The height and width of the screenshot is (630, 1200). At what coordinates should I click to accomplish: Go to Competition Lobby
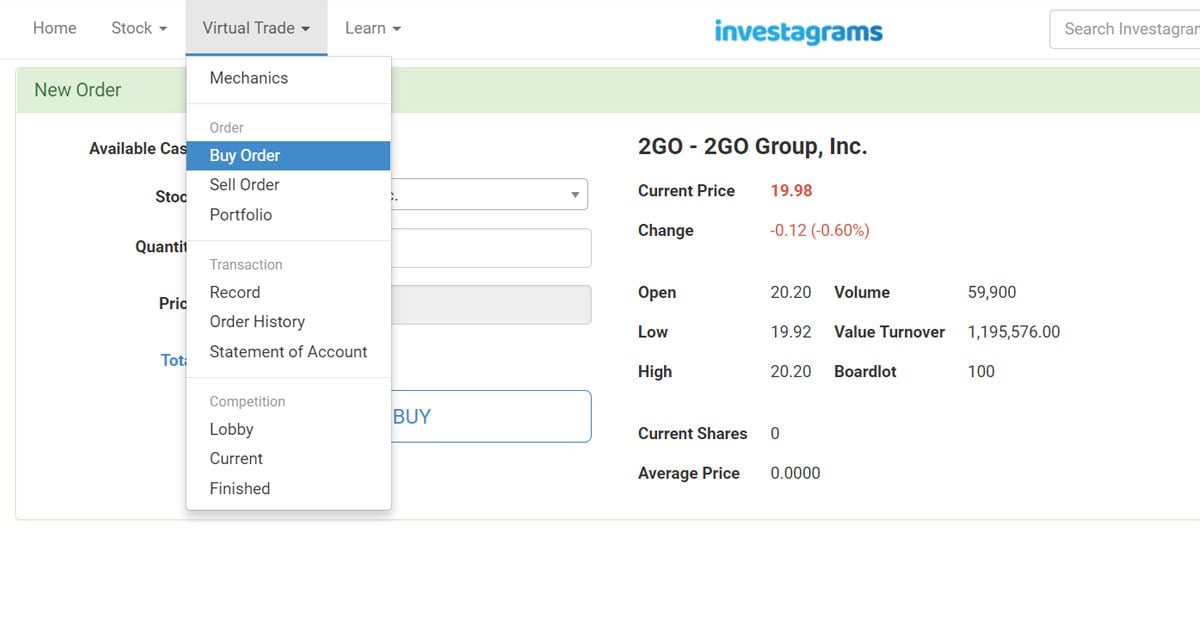point(288,430)
